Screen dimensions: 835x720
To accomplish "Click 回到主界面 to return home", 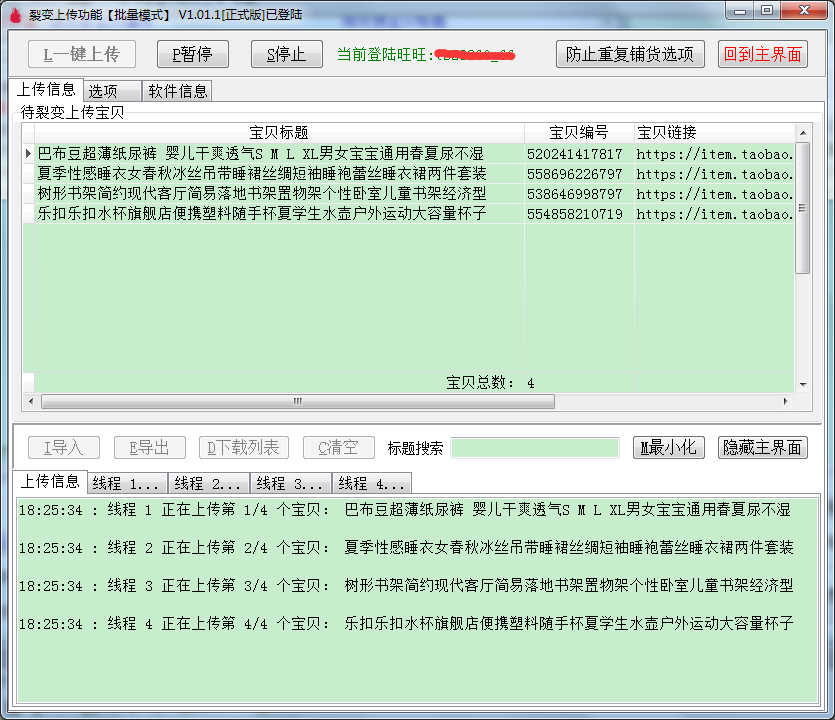I will (763, 54).
